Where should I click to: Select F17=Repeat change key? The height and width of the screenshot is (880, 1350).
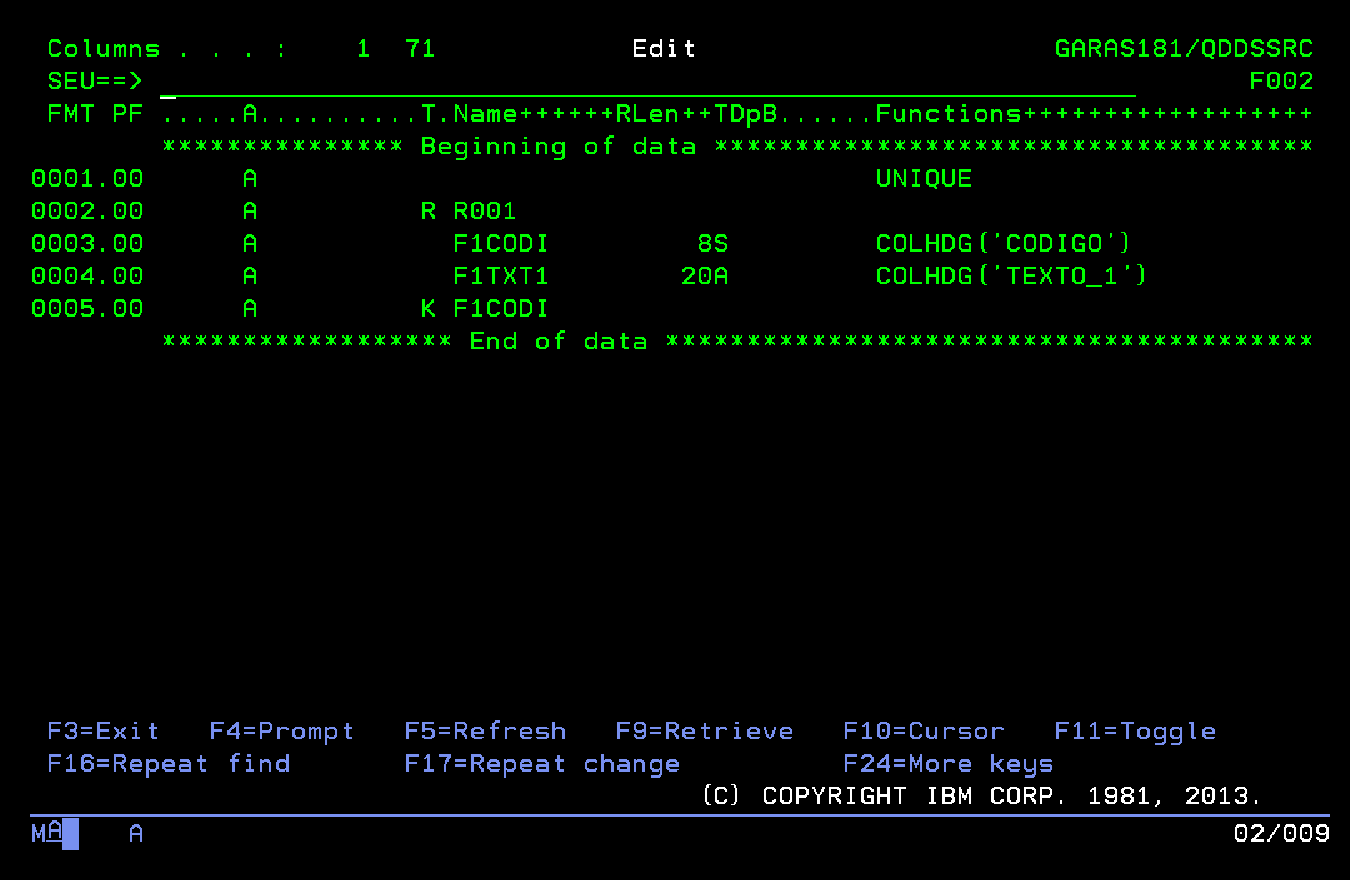(541, 765)
